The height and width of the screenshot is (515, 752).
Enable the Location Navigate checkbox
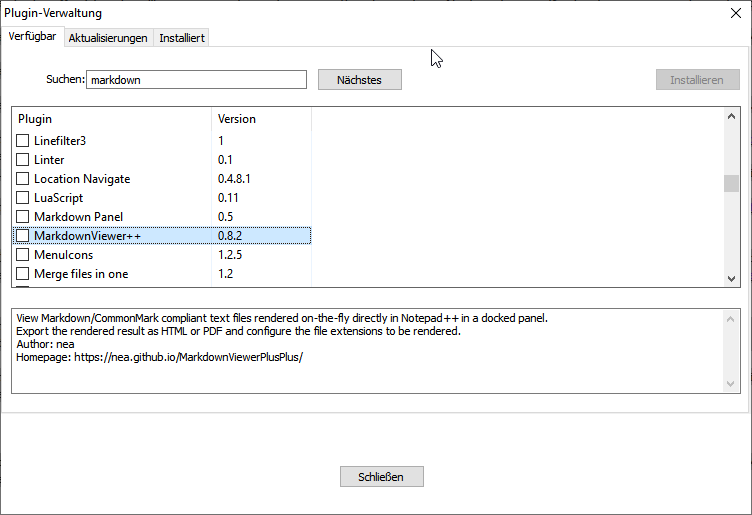tap(23, 179)
